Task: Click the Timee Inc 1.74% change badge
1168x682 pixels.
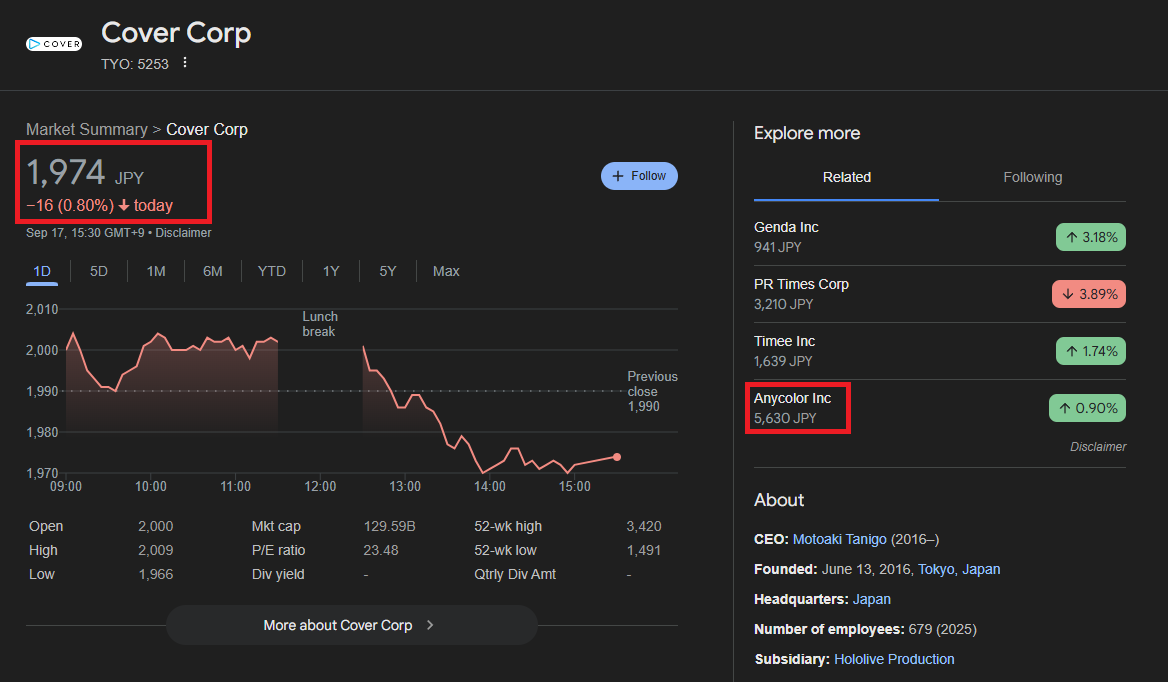Action: 1090,351
